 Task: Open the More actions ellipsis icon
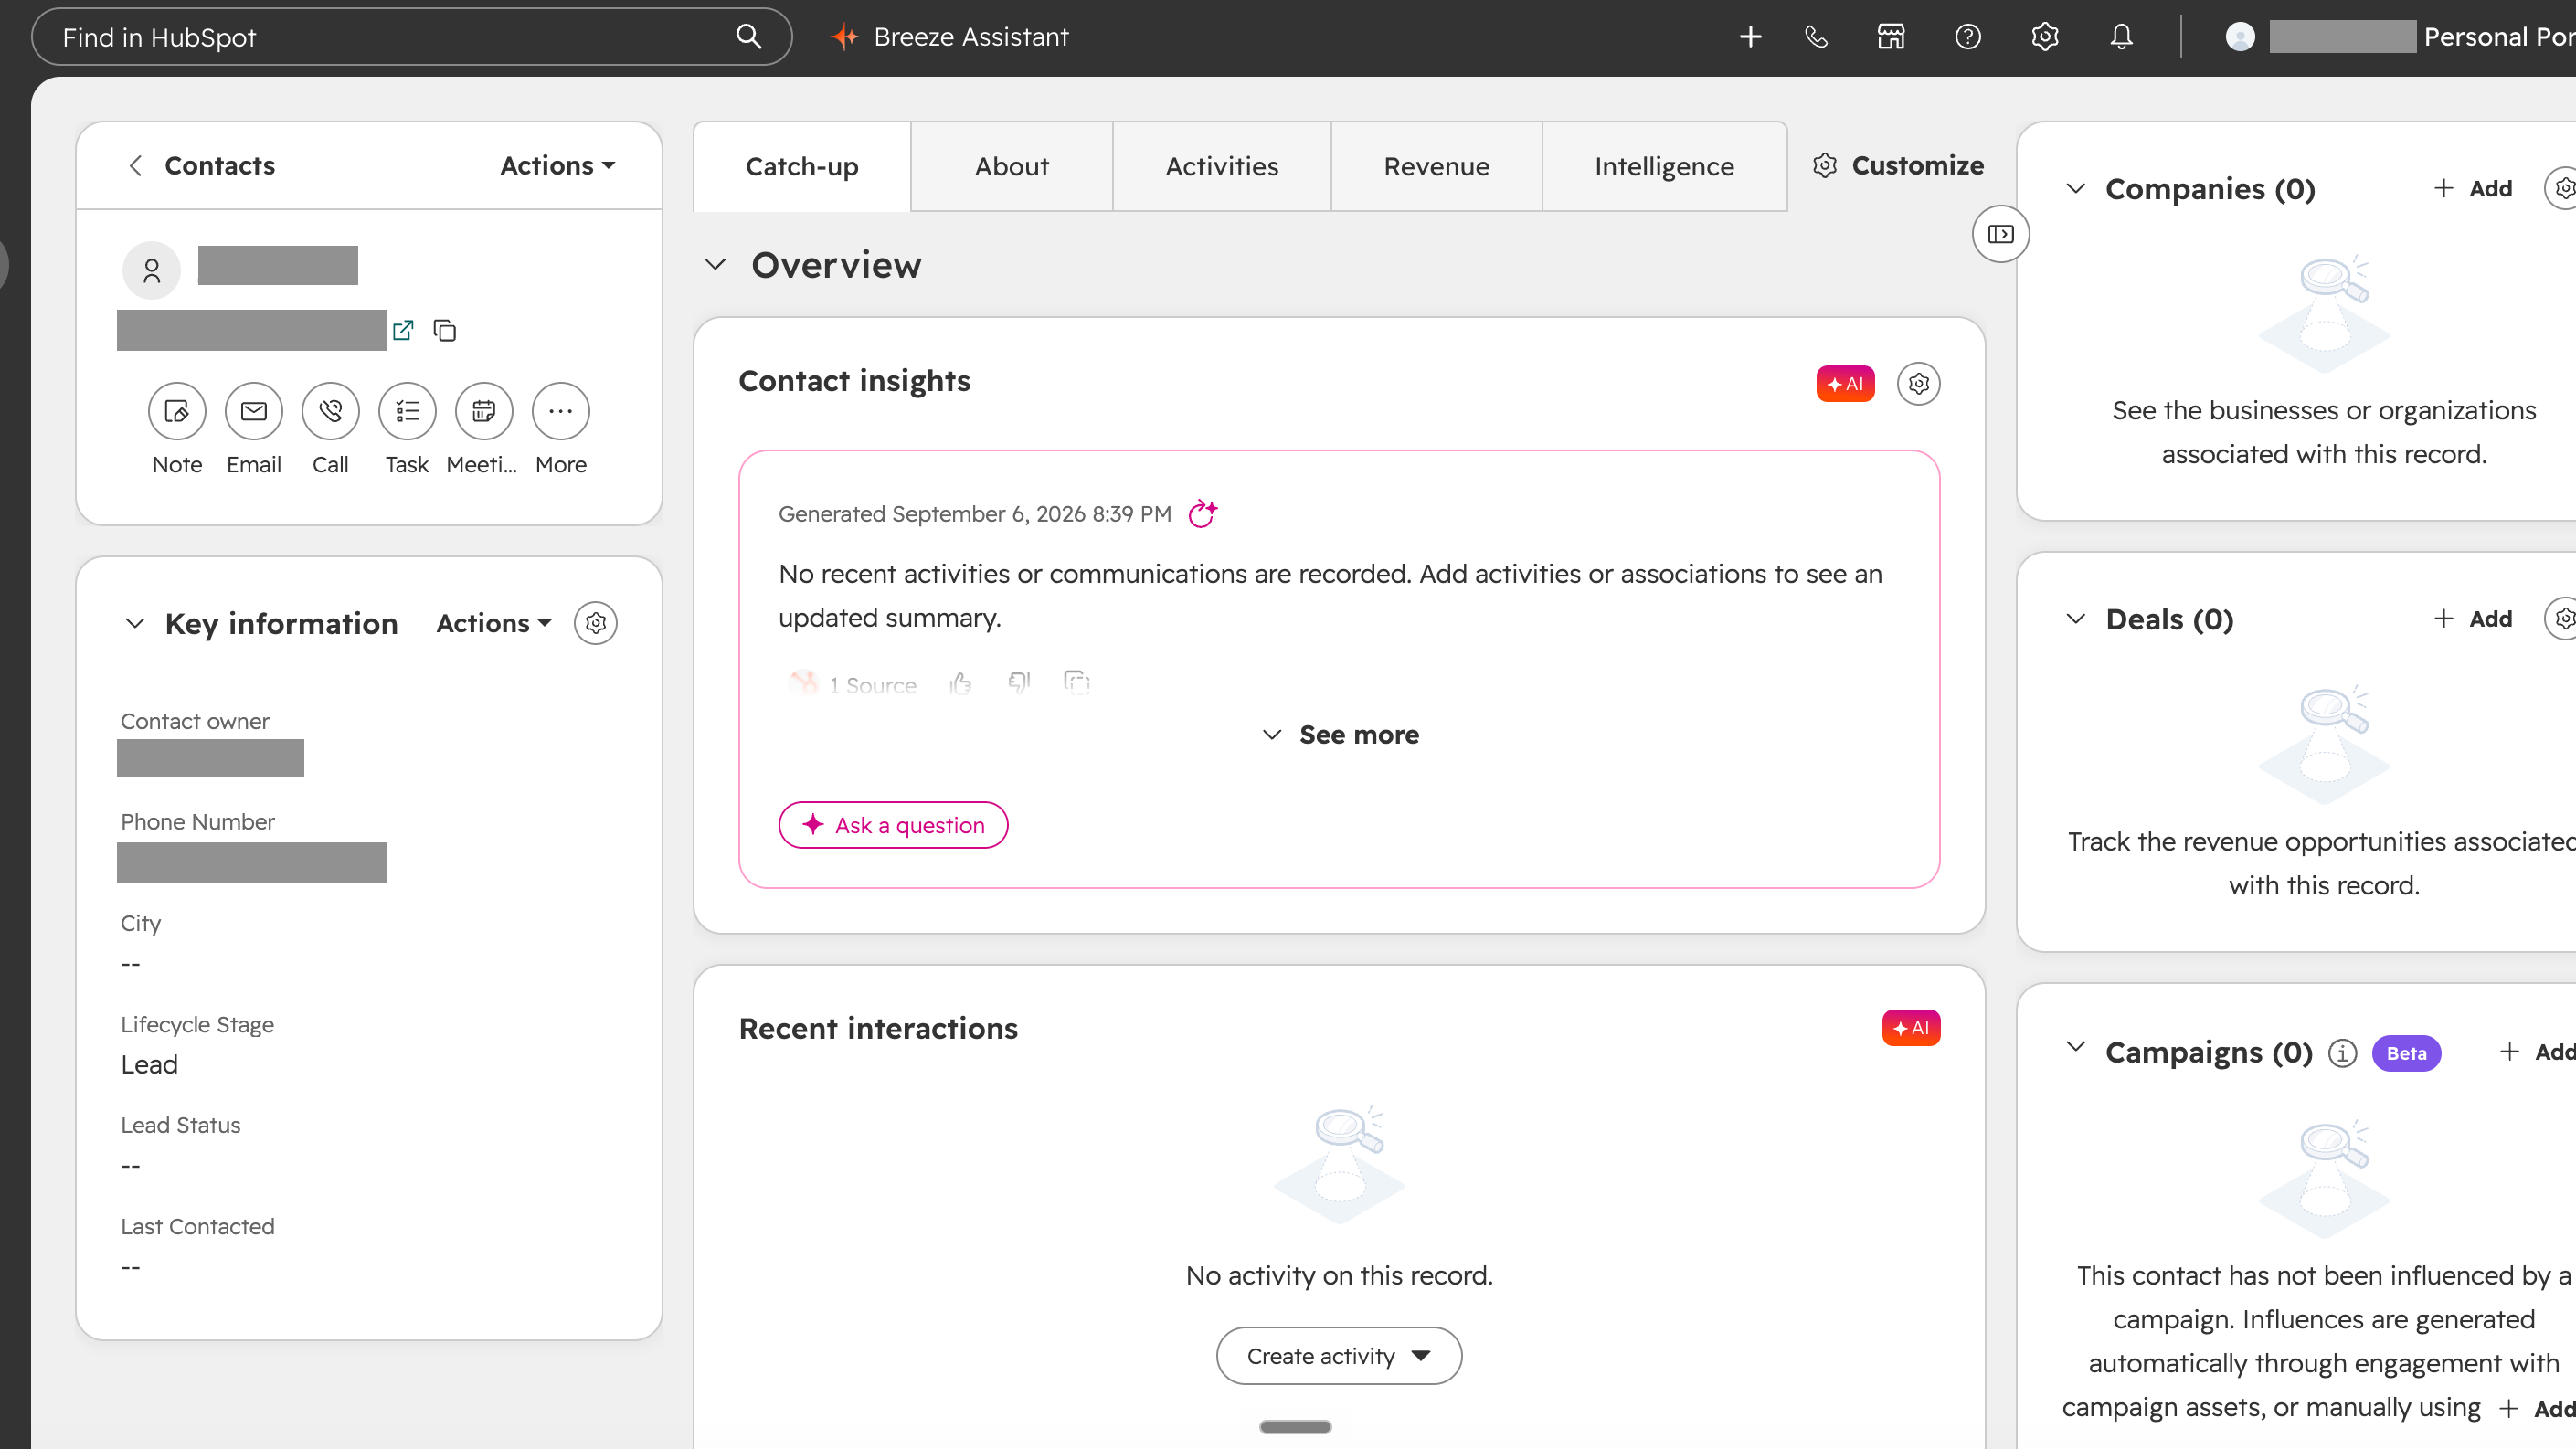click(x=561, y=411)
